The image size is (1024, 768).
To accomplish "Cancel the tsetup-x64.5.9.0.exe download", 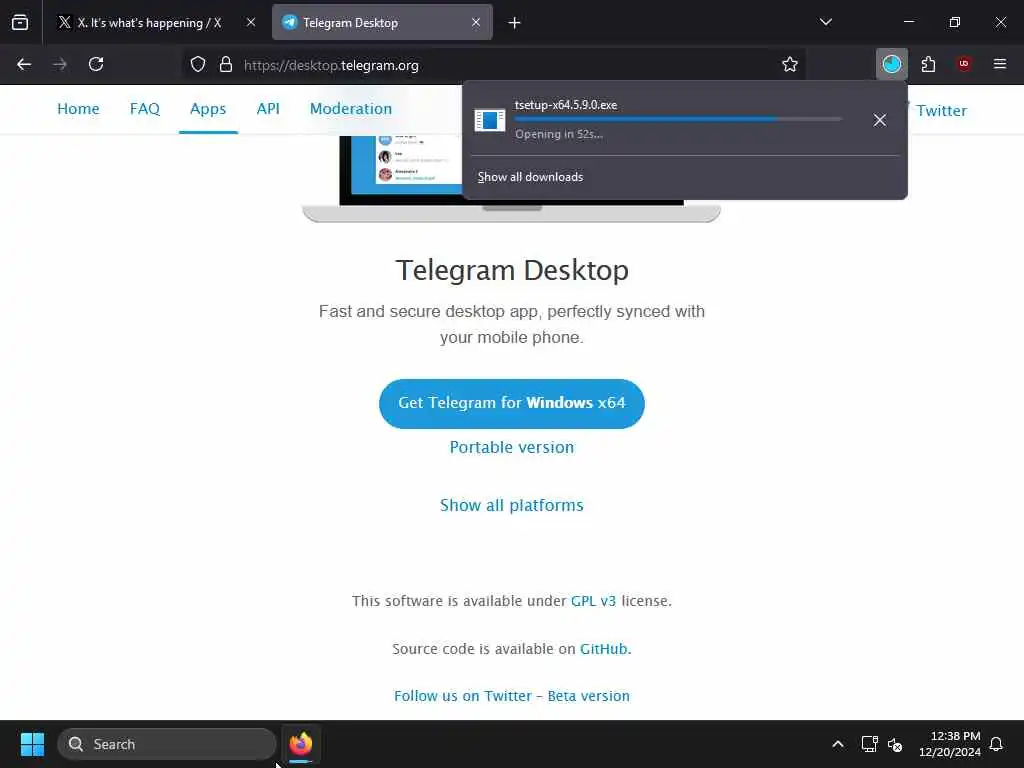I will [x=880, y=120].
